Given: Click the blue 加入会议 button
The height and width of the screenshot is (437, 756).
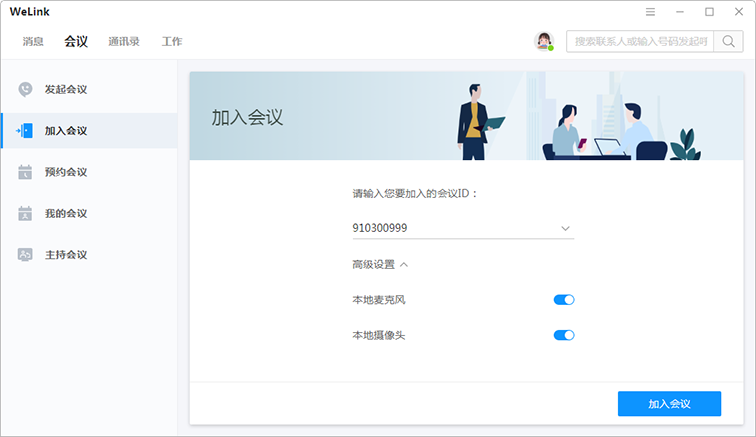Looking at the screenshot, I should (x=669, y=404).
